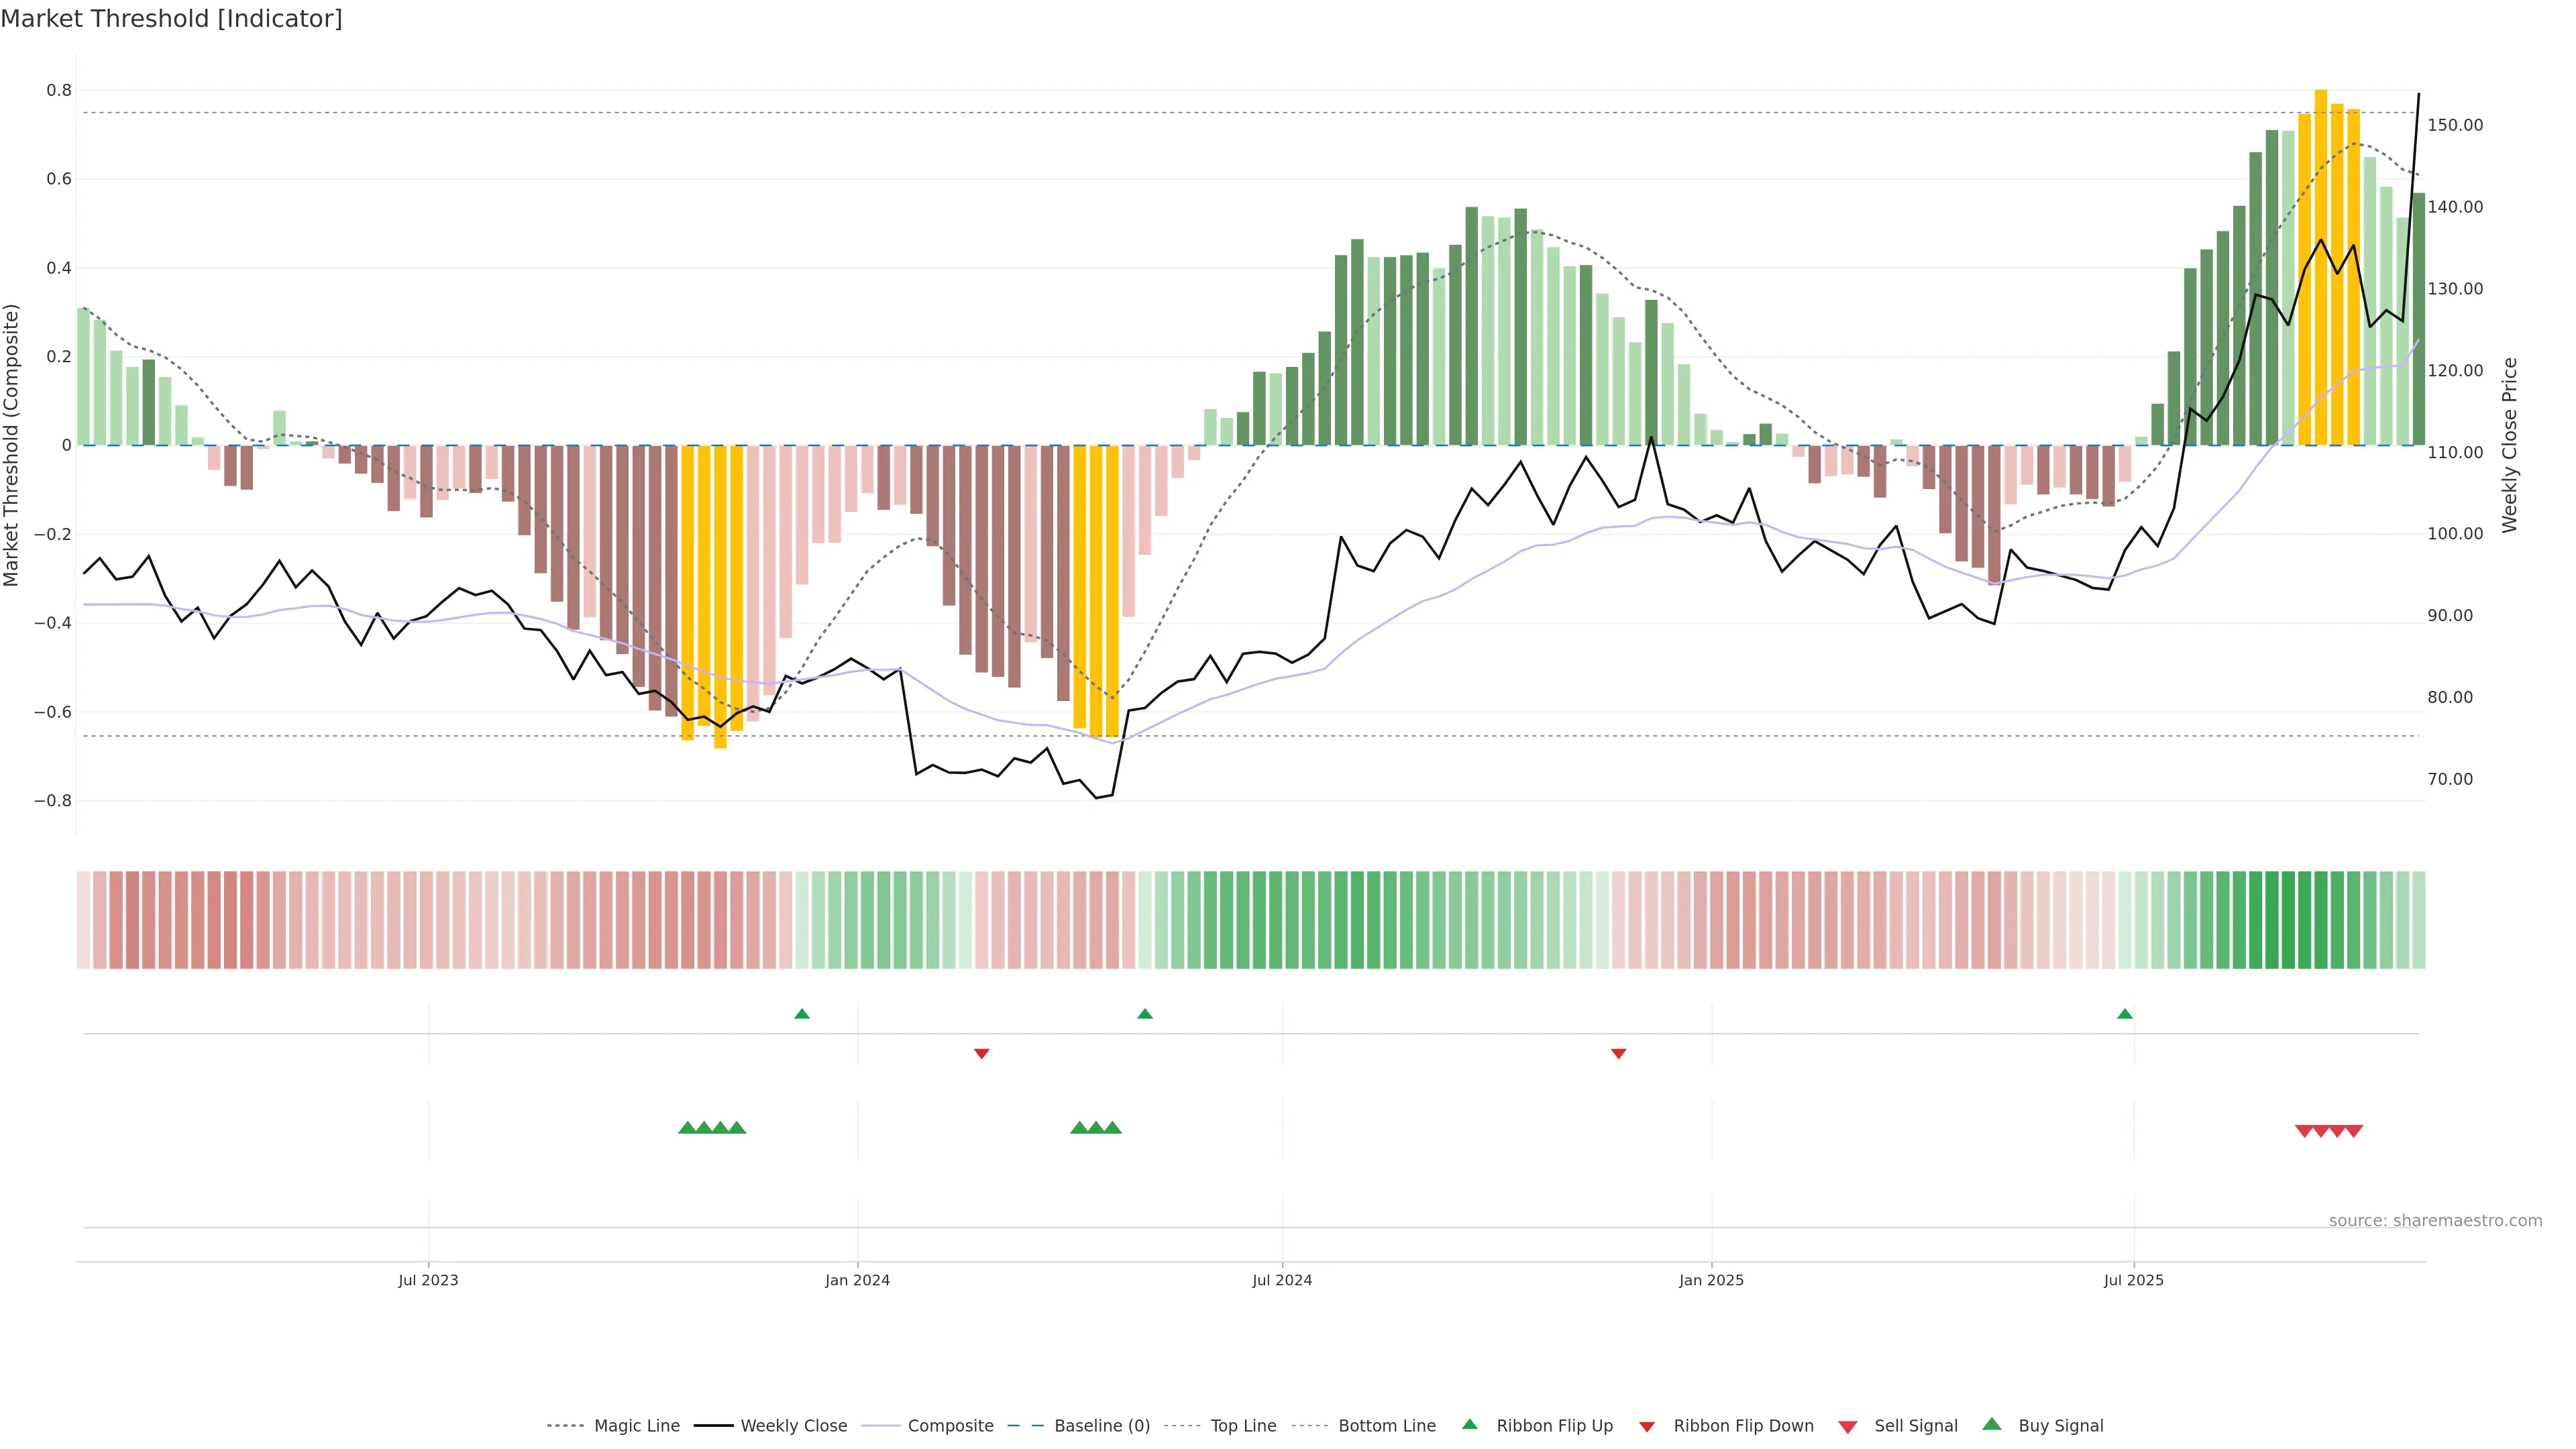2576x1449 pixels.
Task: Click the Jan 2024 axis label
Action: [x=857, y=1280]
